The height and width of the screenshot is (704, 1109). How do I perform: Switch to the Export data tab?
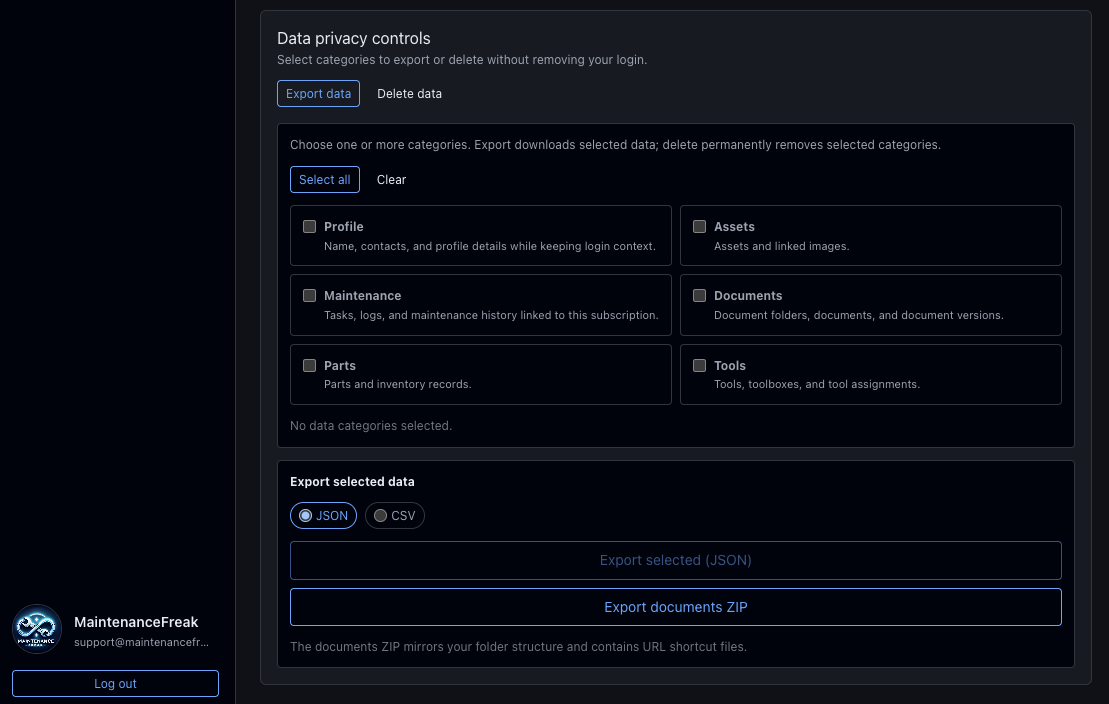[318, 93]
